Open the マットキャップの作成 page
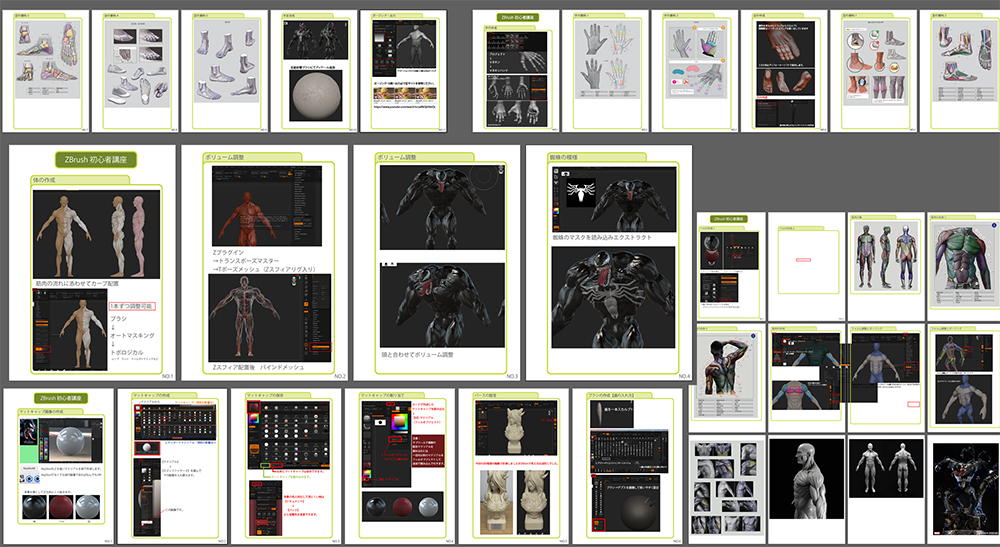This screenshot has width=1000, height=547. pyautogui.click(x=172, y=467)
